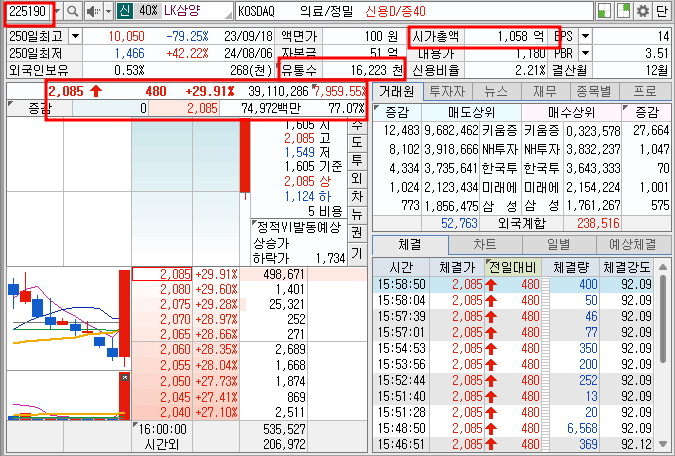The height and width of the screenshot is (456, 675).
Task: Click the 권 side button
Action: (x=357, y=233)
